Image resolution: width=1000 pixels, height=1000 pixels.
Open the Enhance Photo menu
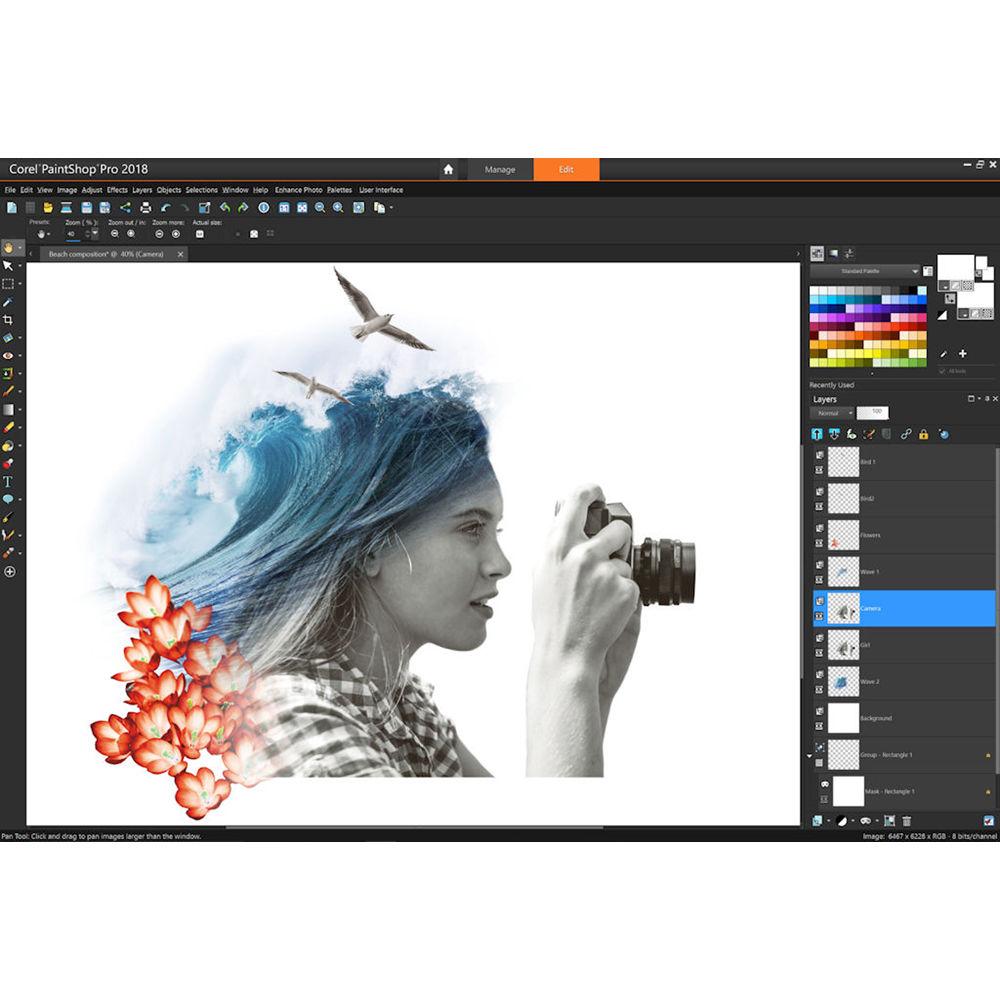[297, 189]
